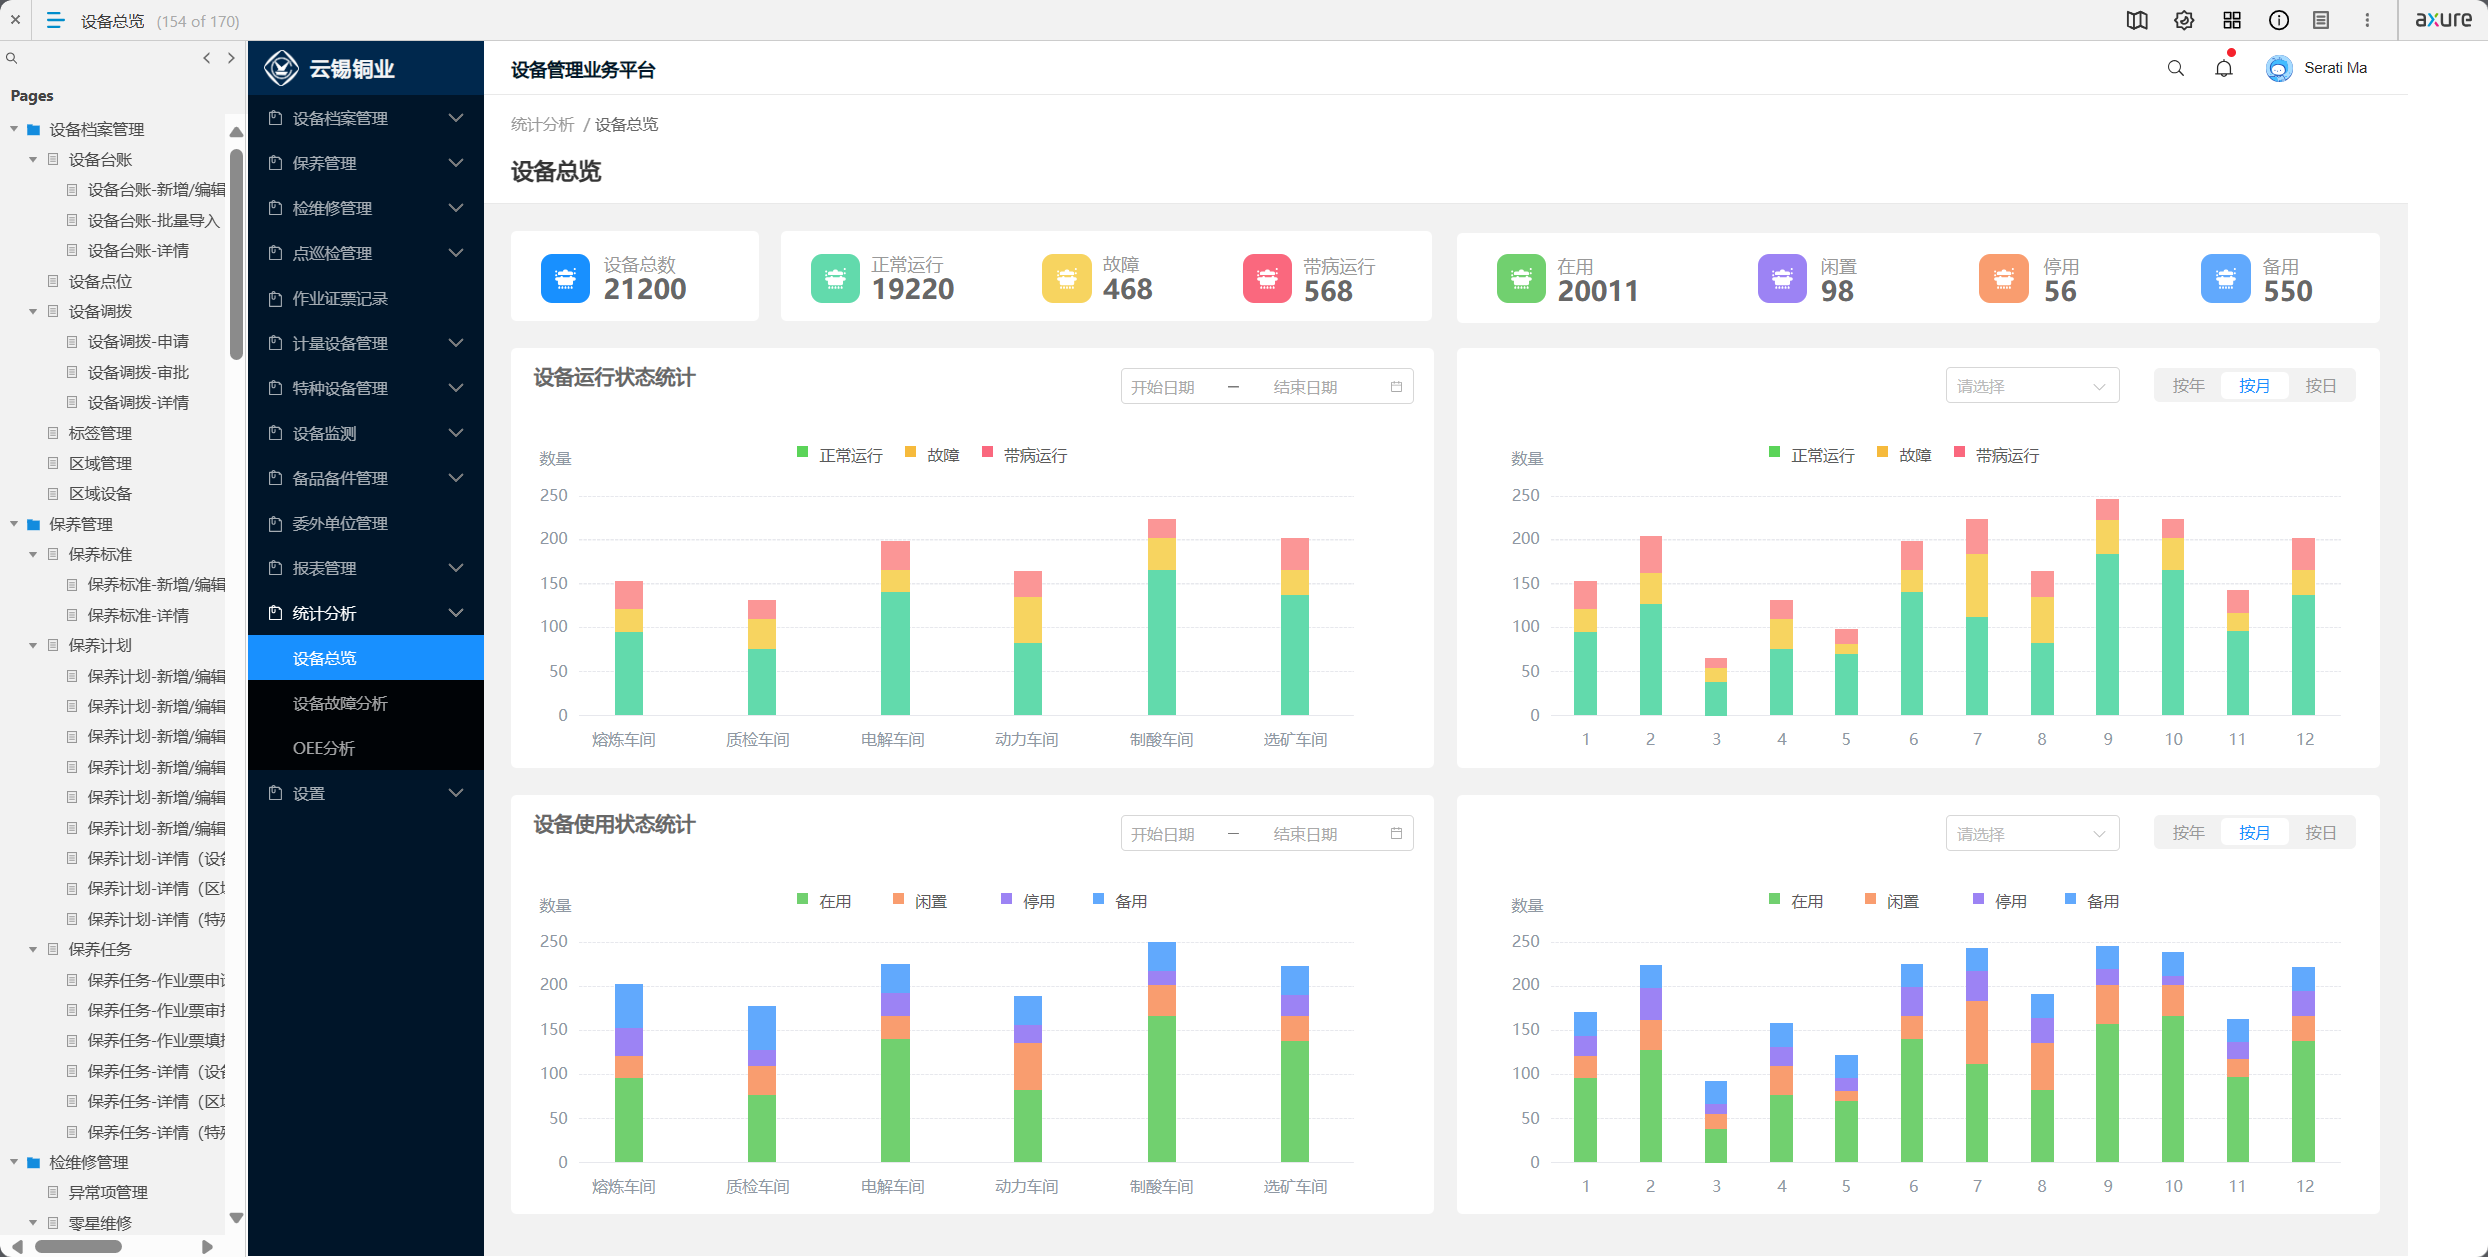
Task: Open the Axure settings gear icon
Action: pyautogui.click(x=2184, y=20)
